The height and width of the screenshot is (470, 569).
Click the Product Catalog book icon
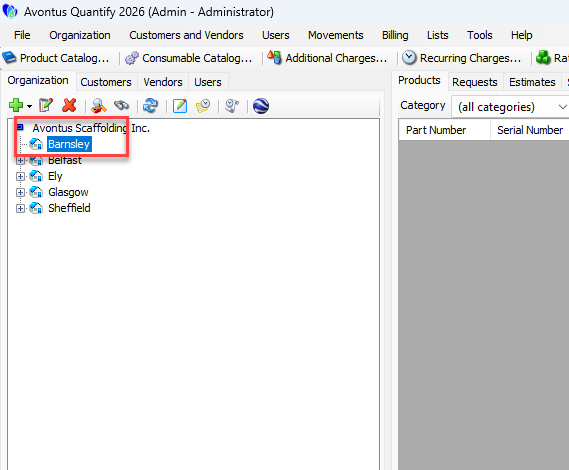[9, 58]
